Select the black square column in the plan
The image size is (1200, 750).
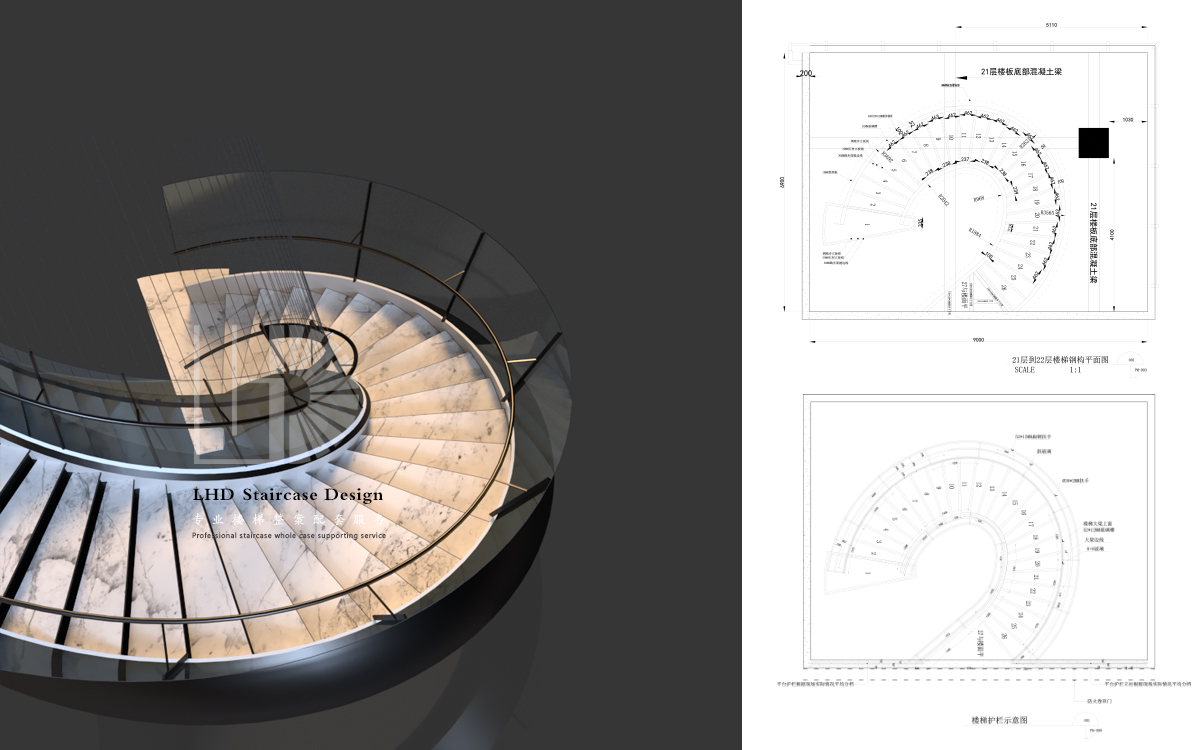pyautogui.click(x=1094, y=143)
